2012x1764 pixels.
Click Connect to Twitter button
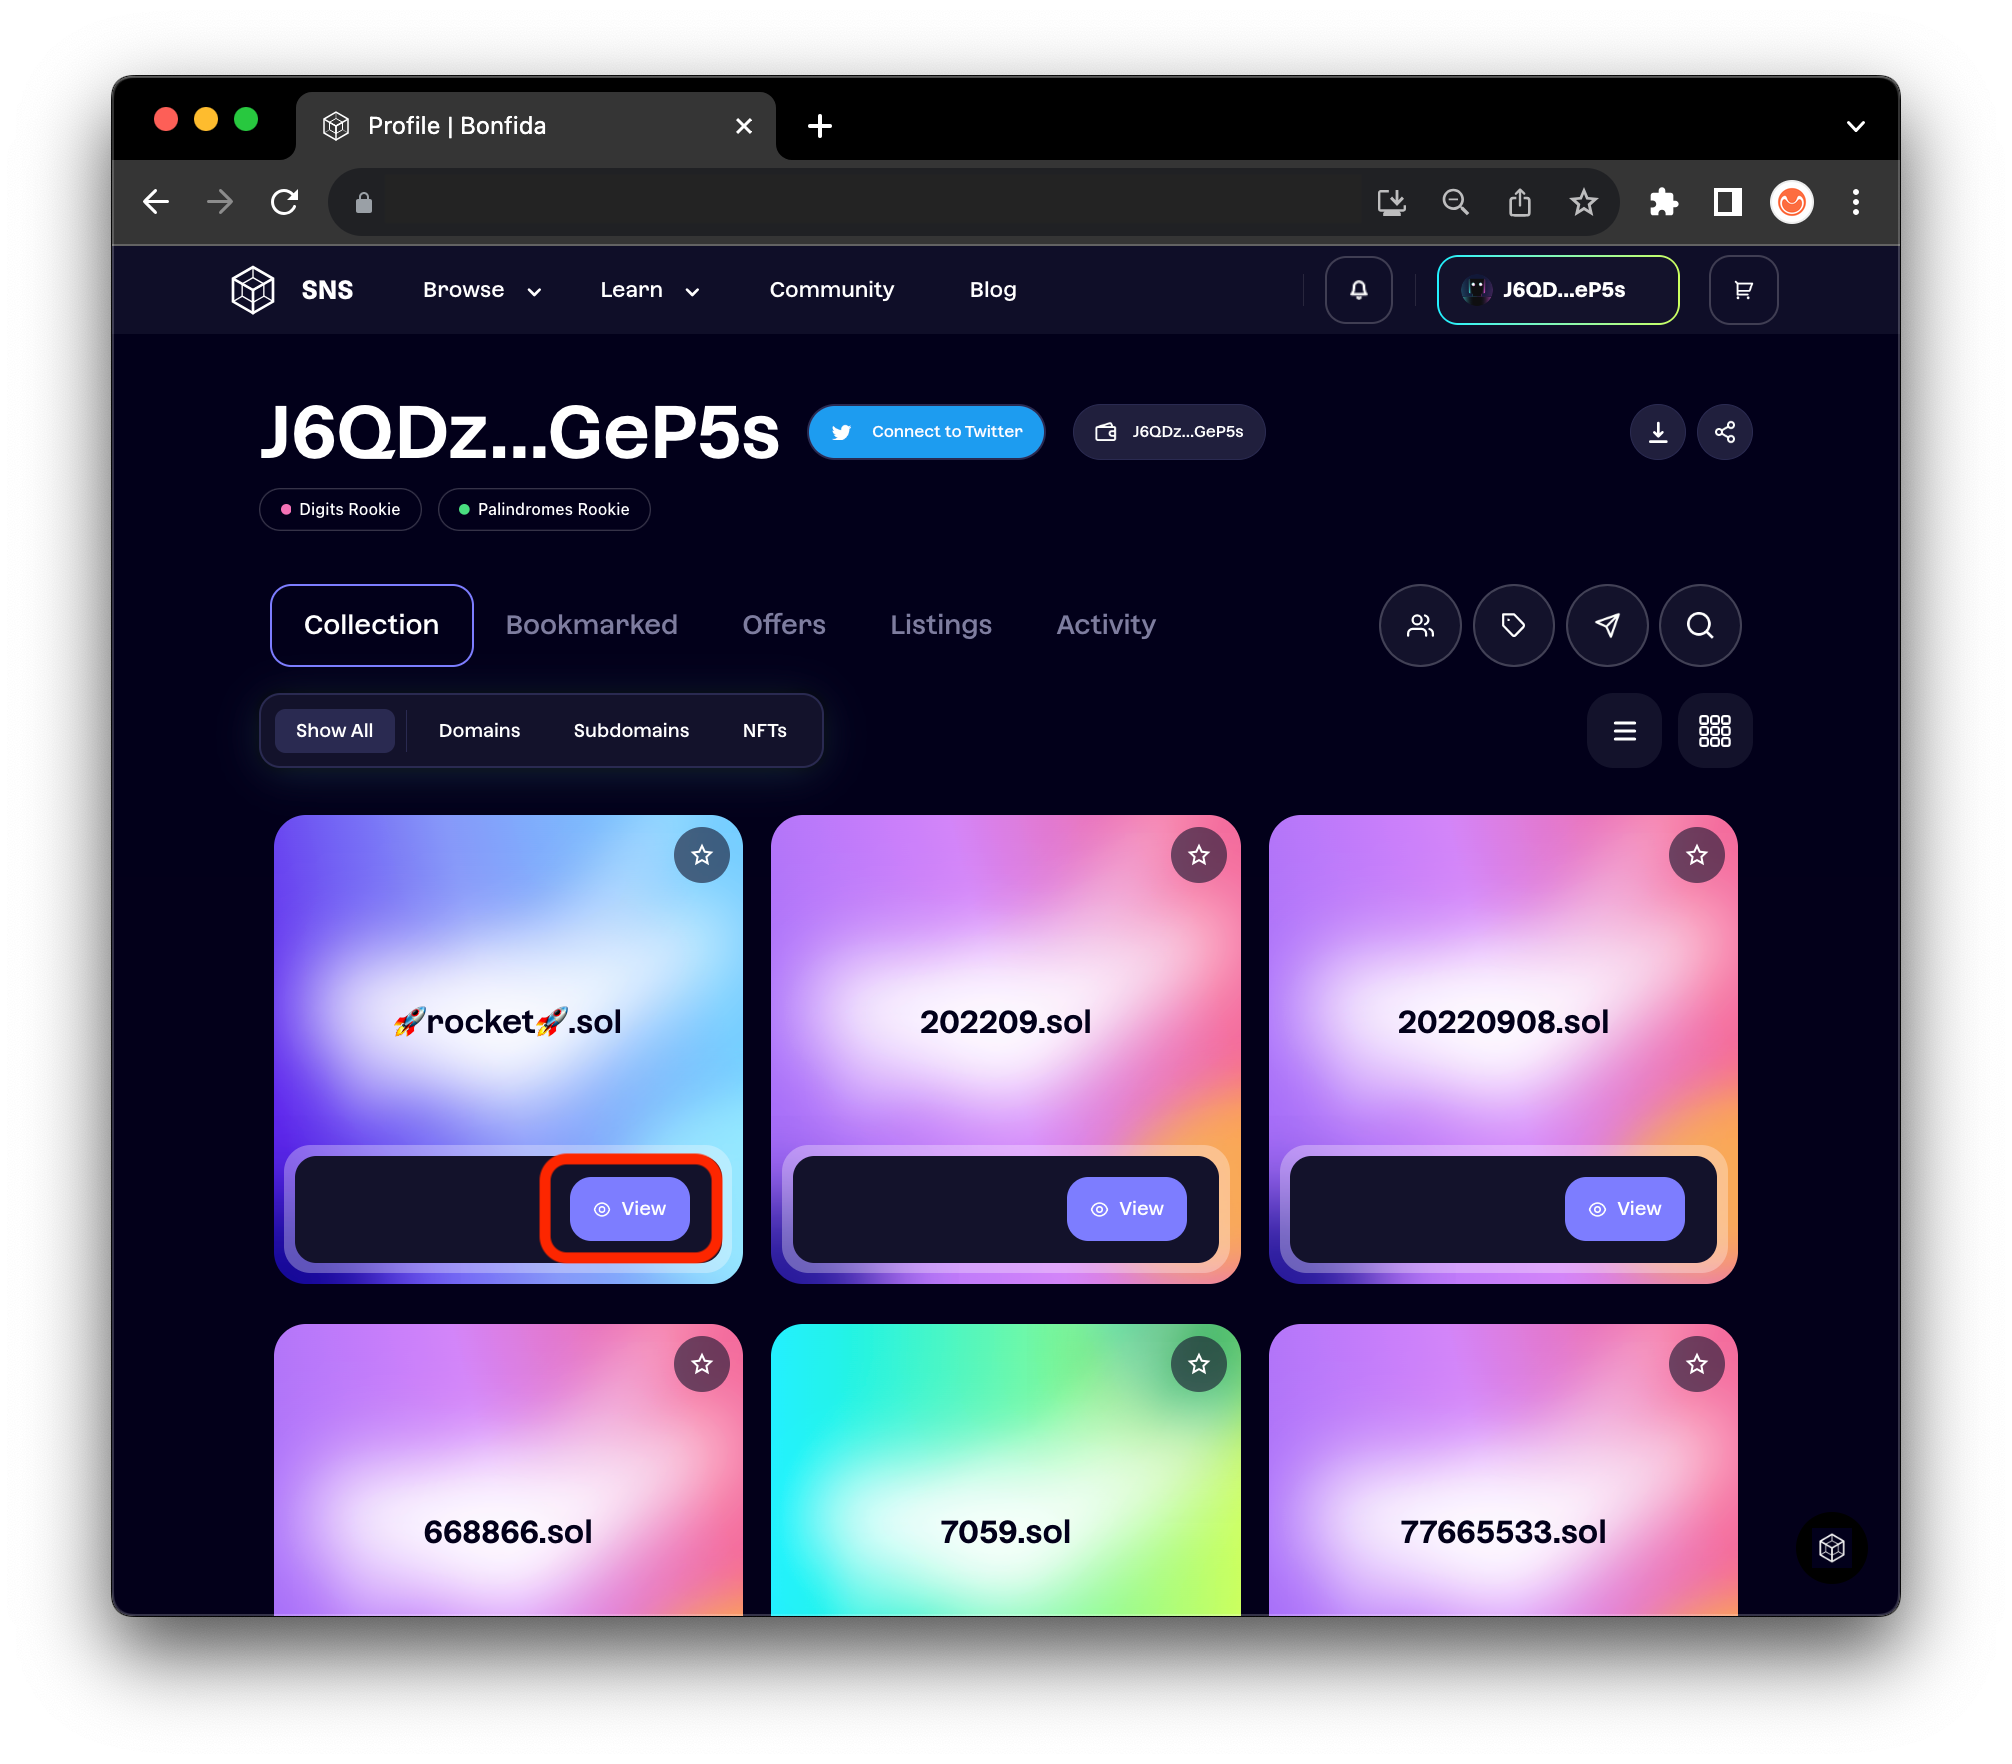click(x=926, y=432)
